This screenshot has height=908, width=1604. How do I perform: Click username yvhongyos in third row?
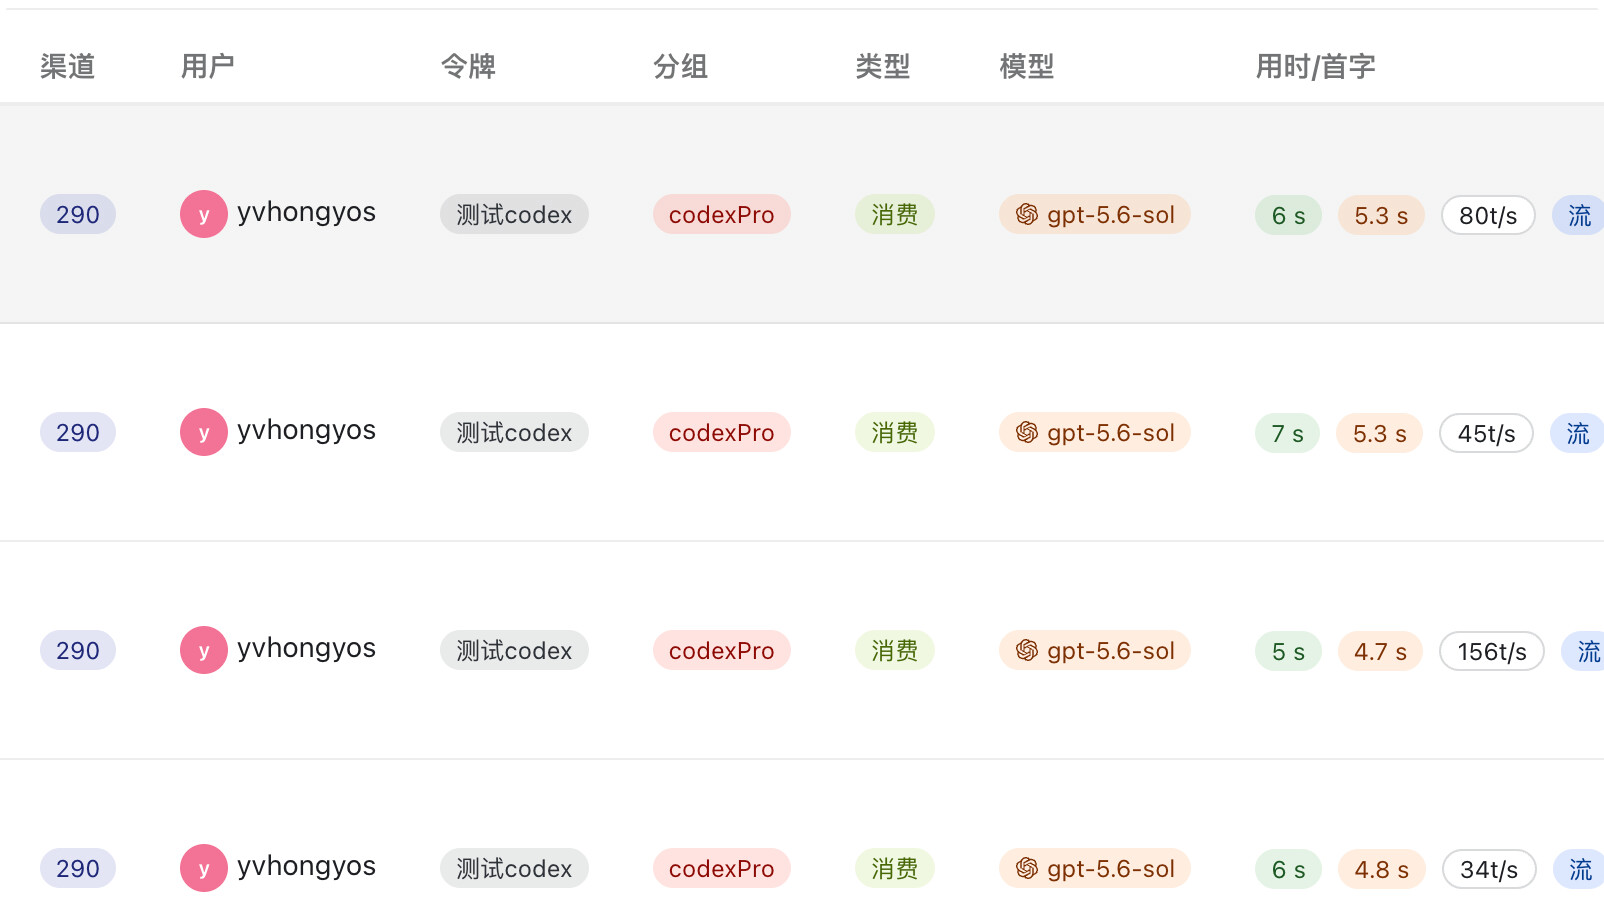click(306, 648)
